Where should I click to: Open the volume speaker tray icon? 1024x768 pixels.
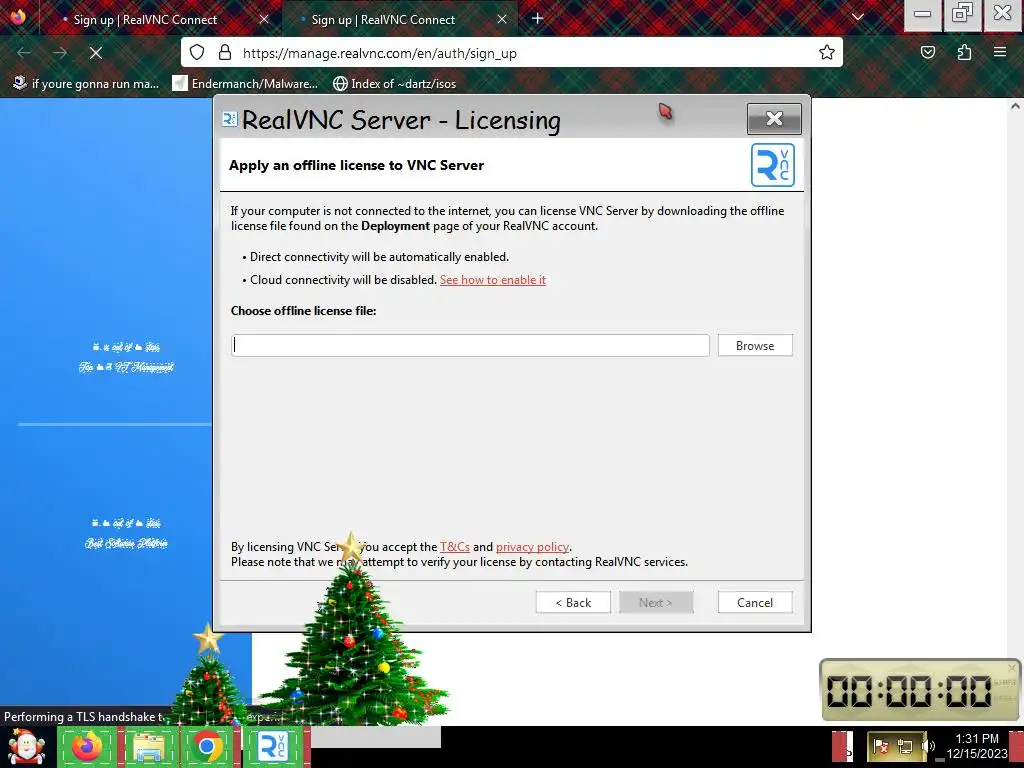929,746
